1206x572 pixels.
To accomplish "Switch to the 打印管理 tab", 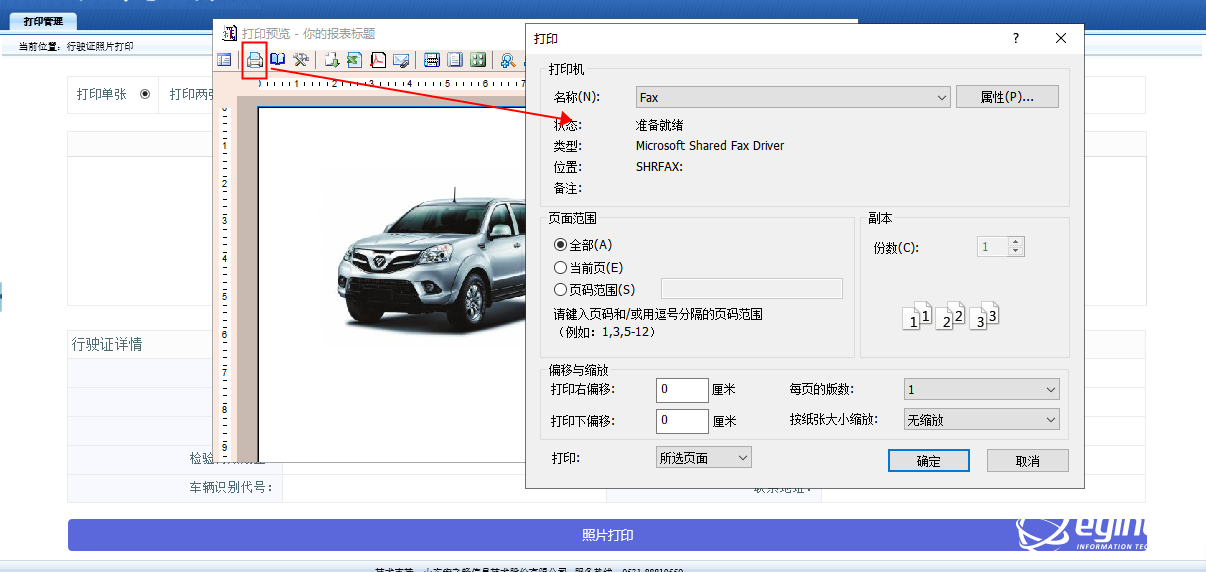I will pos(43,21).
